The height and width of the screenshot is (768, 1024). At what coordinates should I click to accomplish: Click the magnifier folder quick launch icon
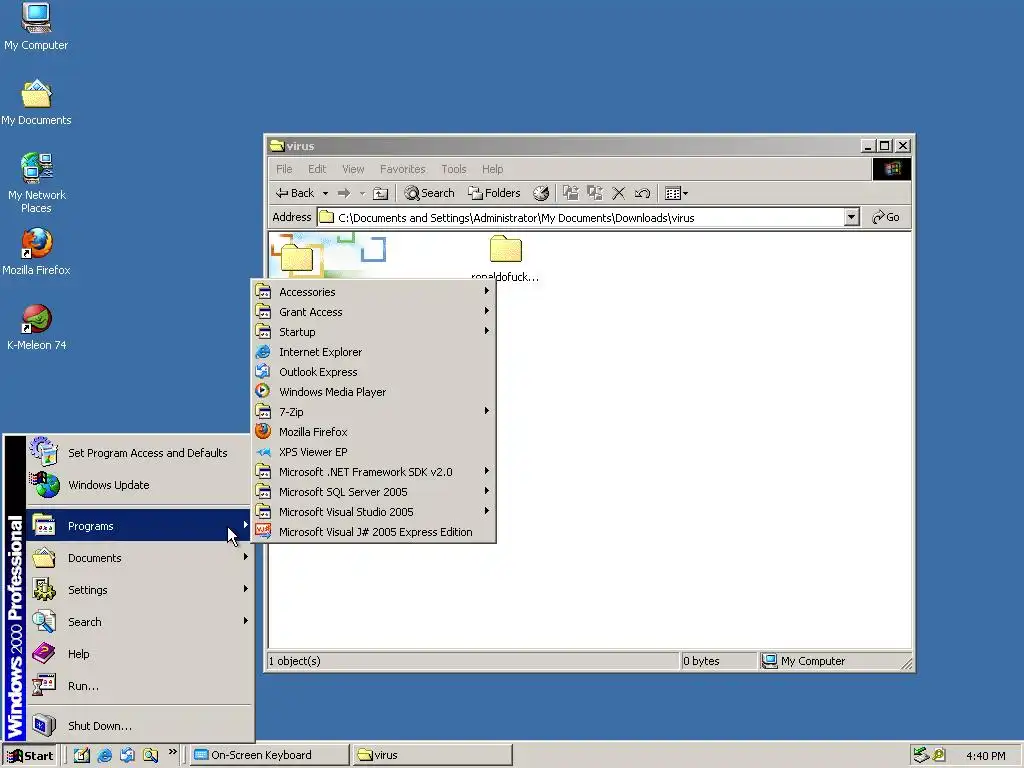click(151, 756)
